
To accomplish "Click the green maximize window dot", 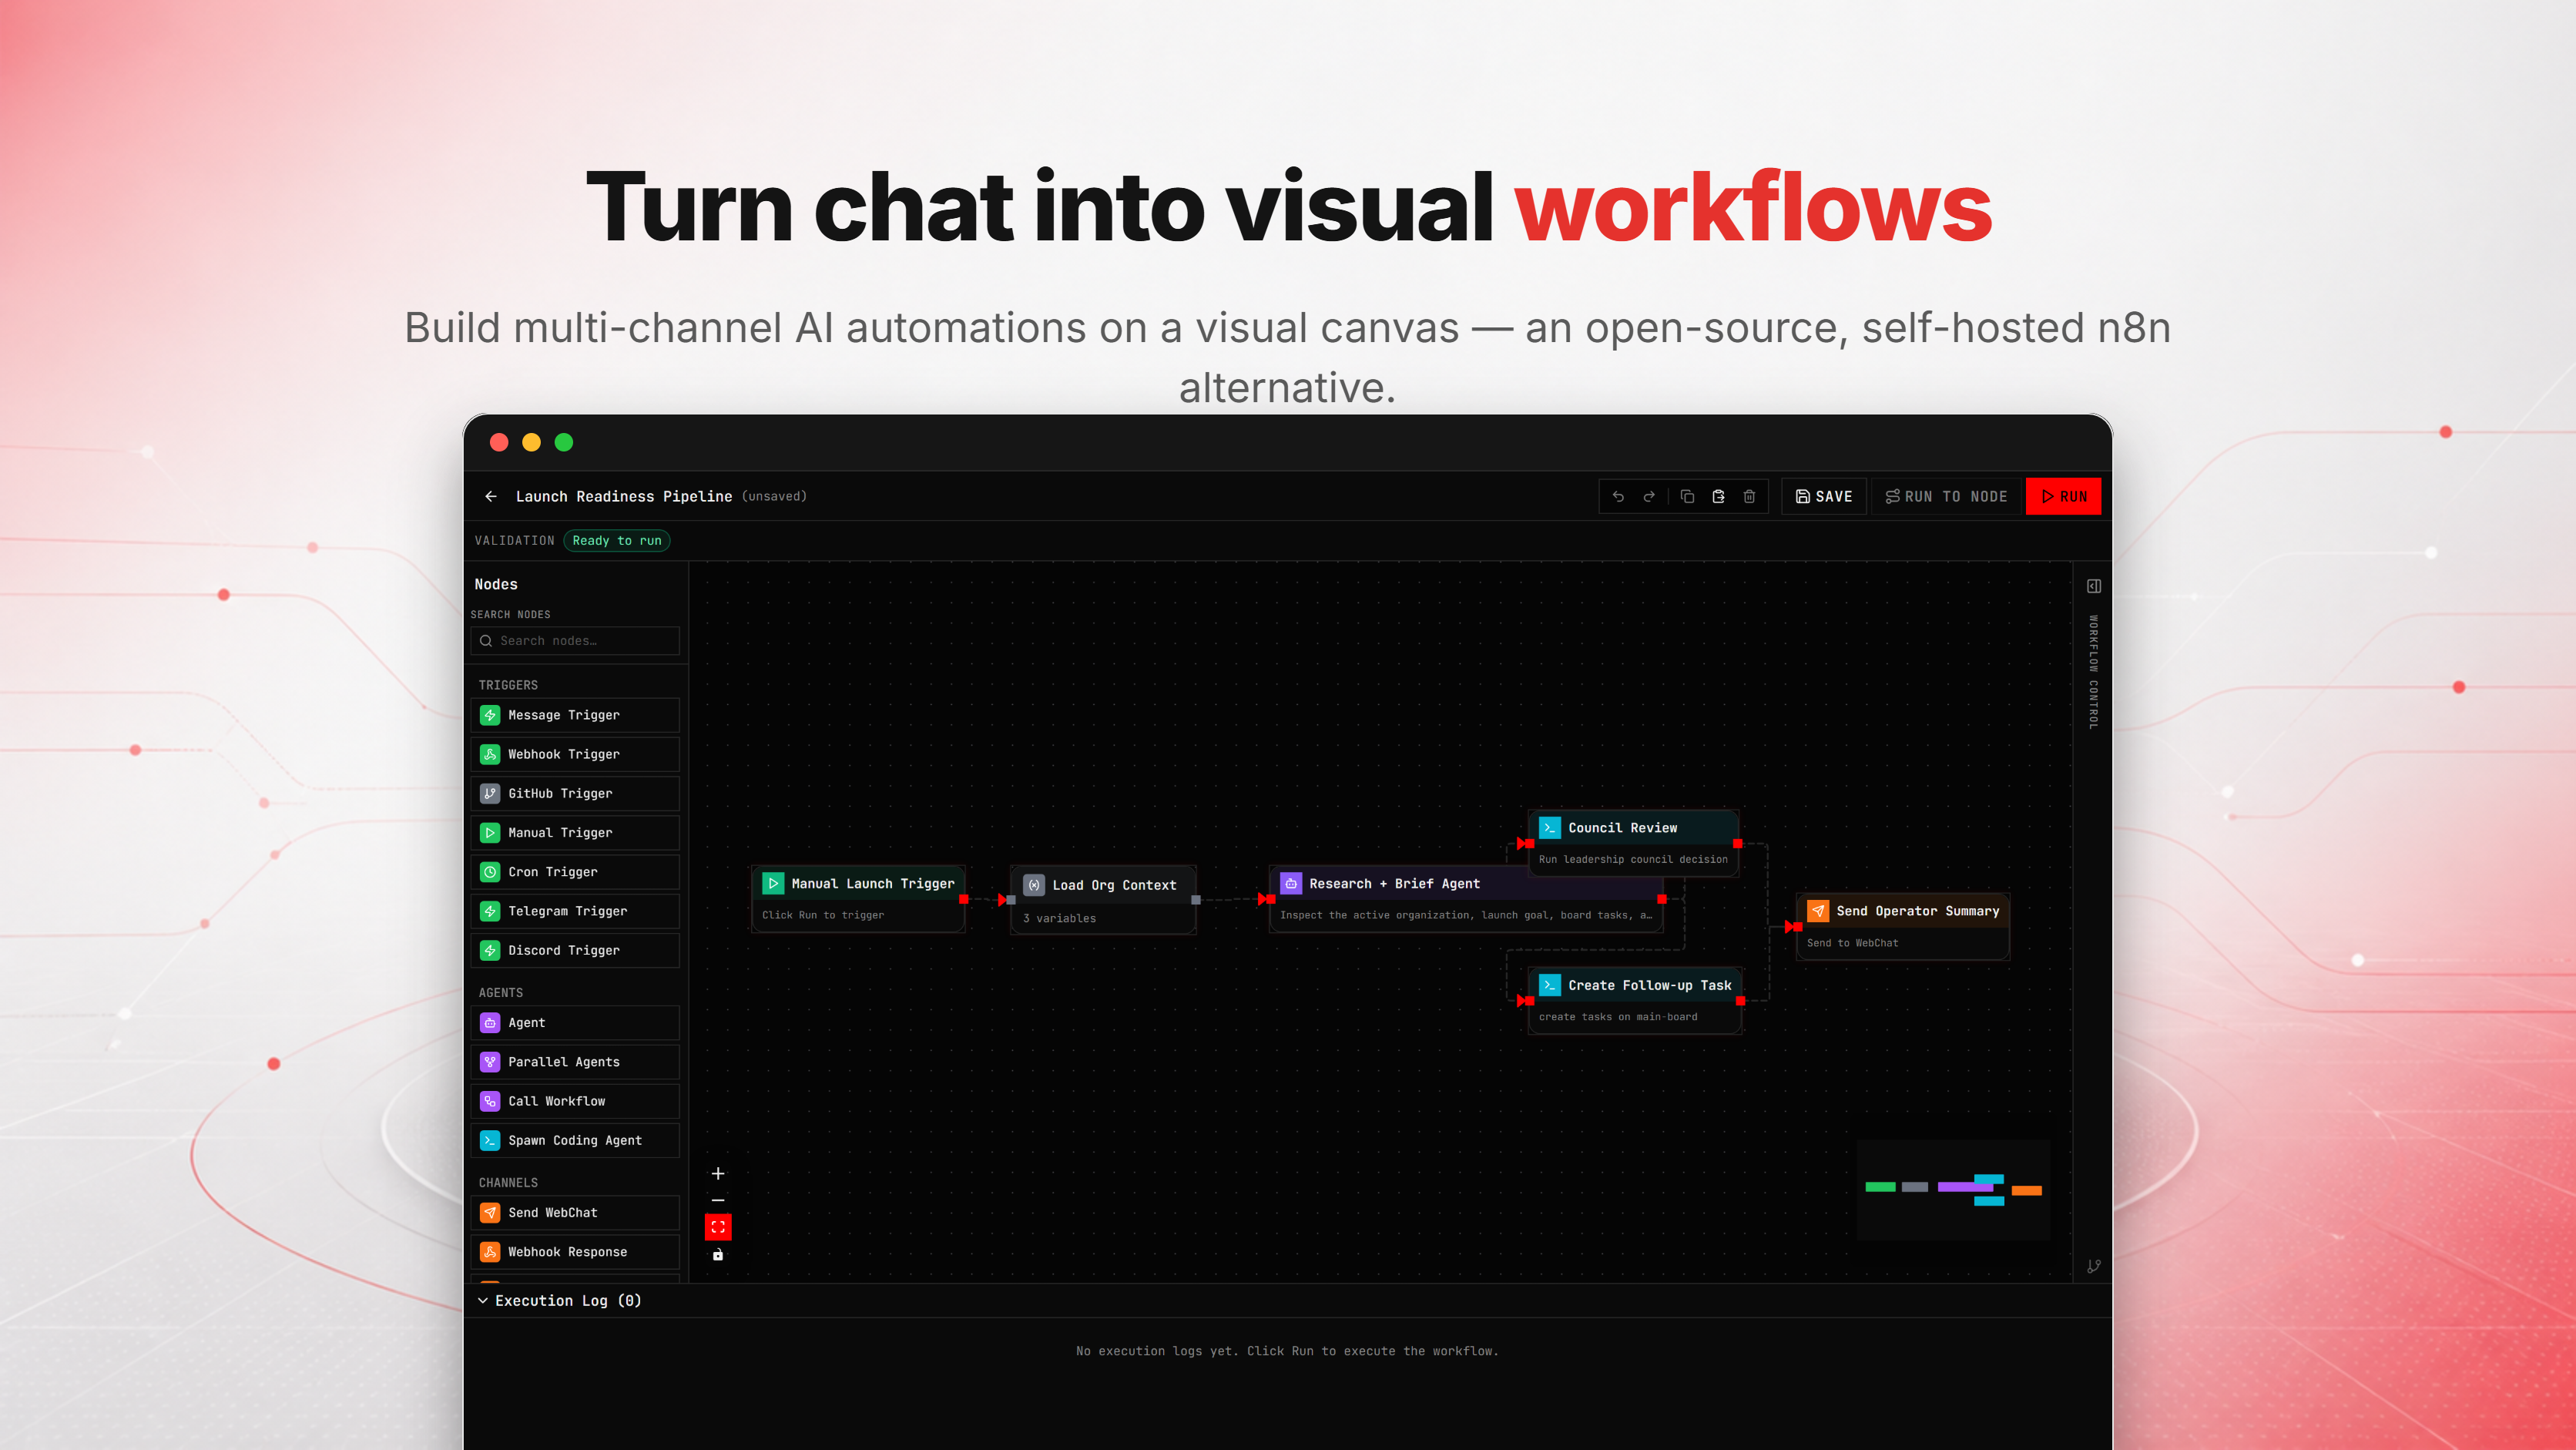I will click(x=564, y=442).
